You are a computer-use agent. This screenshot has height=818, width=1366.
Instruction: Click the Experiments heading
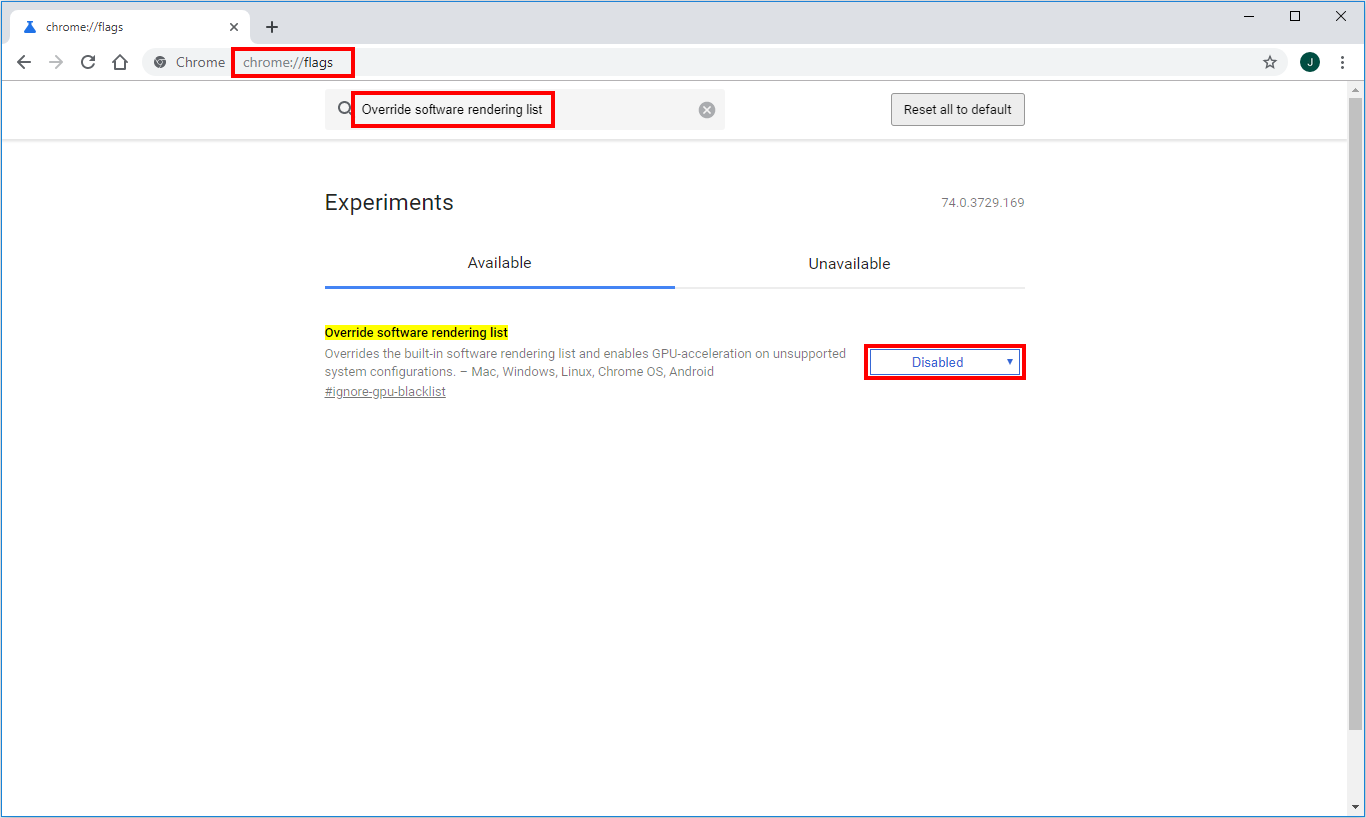coord(389,203)
